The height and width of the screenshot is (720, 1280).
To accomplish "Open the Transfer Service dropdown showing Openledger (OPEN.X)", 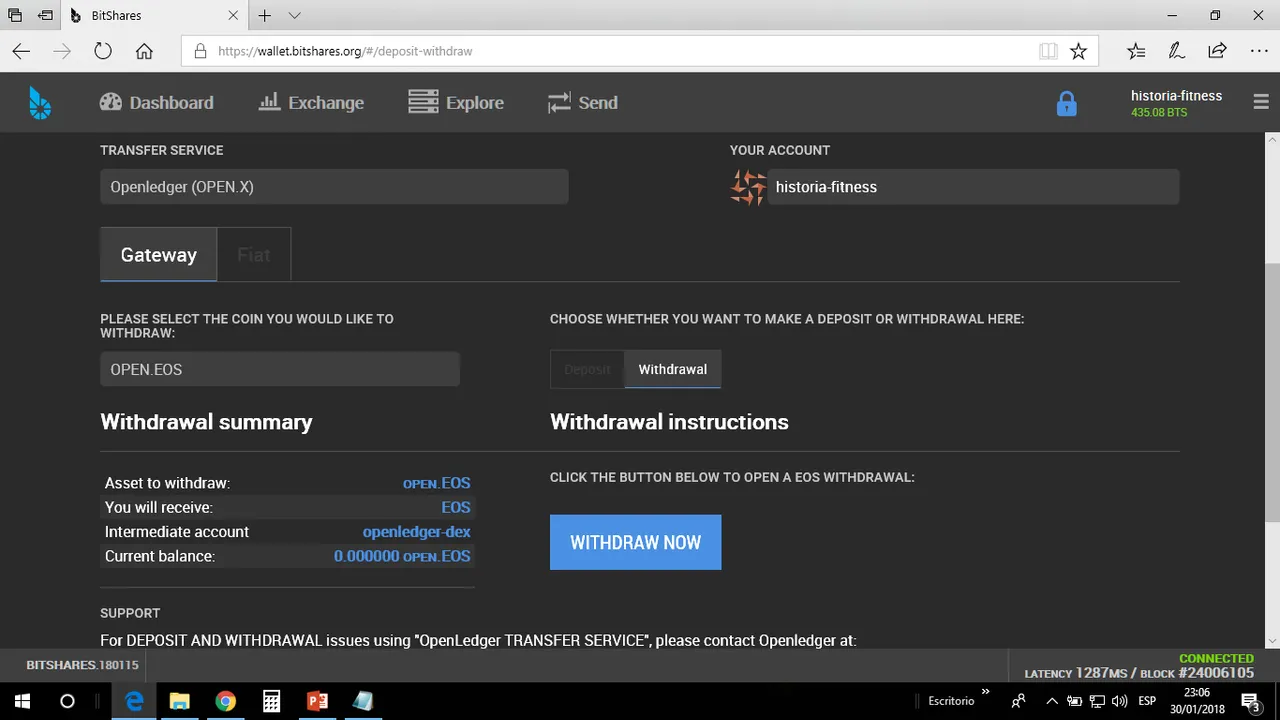I will click(x=334, y=187).
